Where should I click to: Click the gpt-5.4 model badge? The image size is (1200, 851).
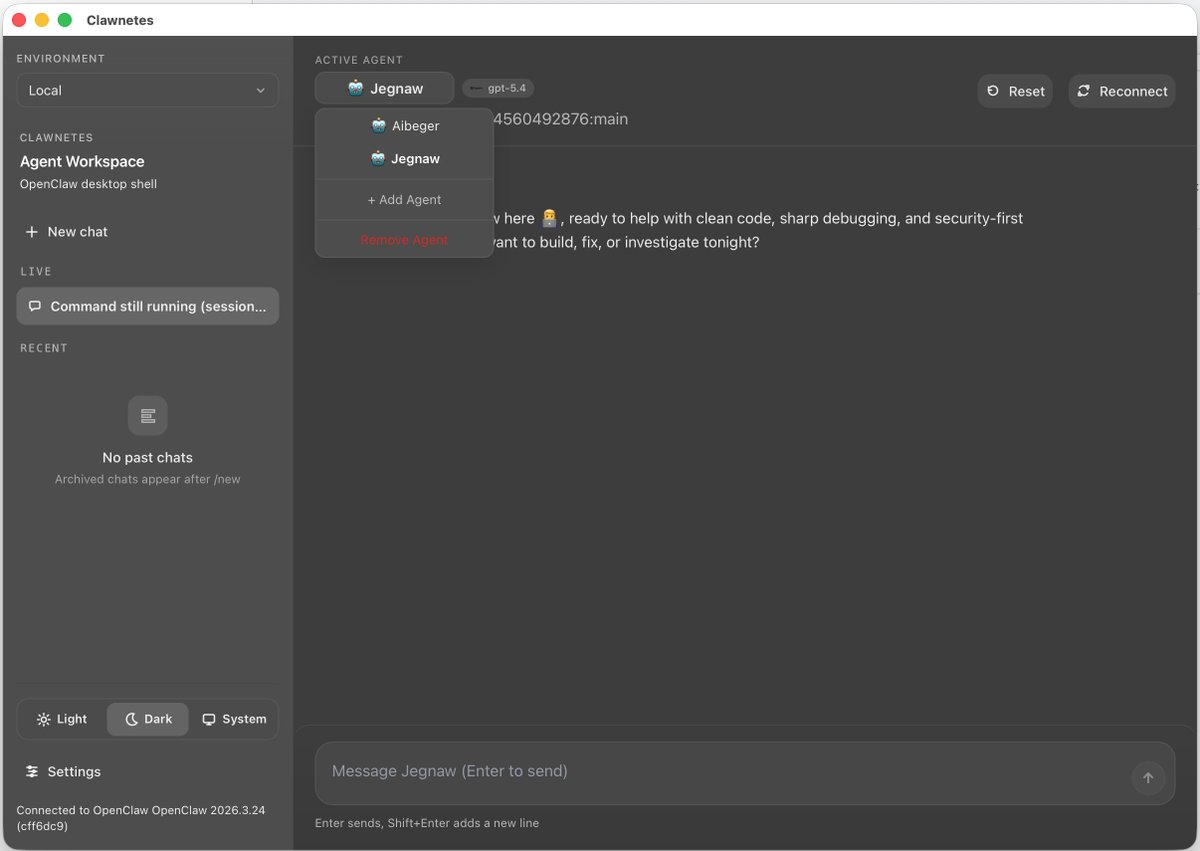click(x=498, y=89)
